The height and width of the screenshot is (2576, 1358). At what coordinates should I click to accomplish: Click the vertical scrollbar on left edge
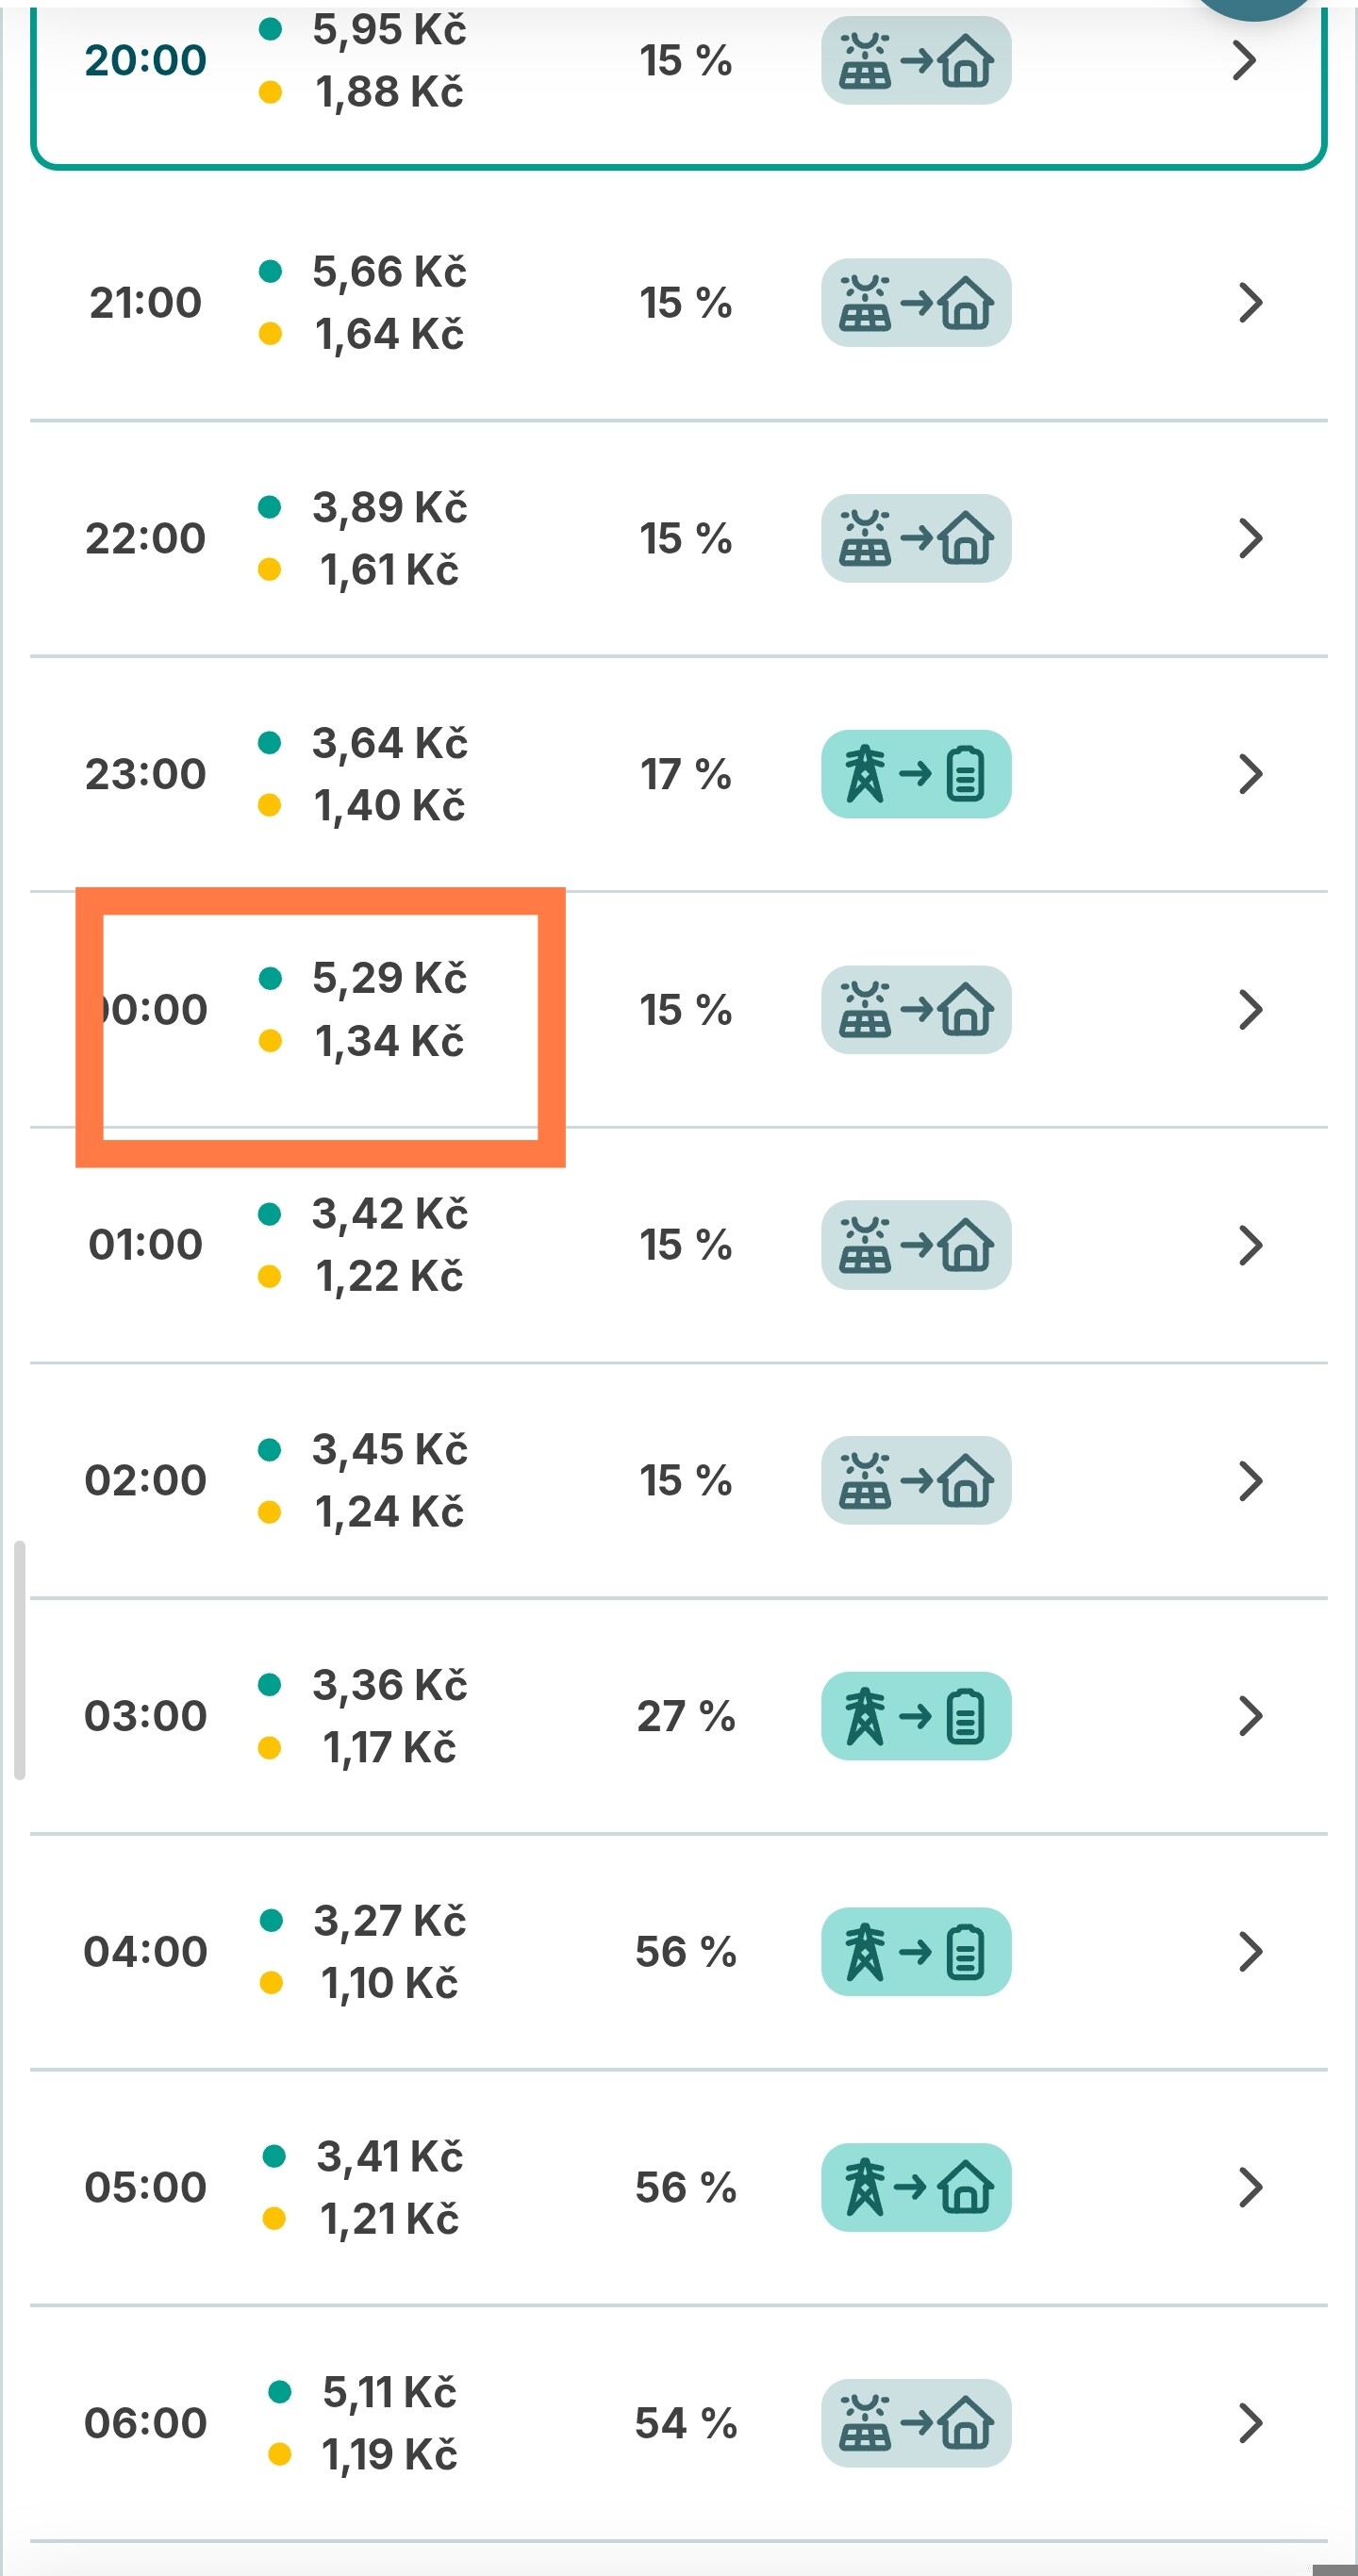[19, 1660]
